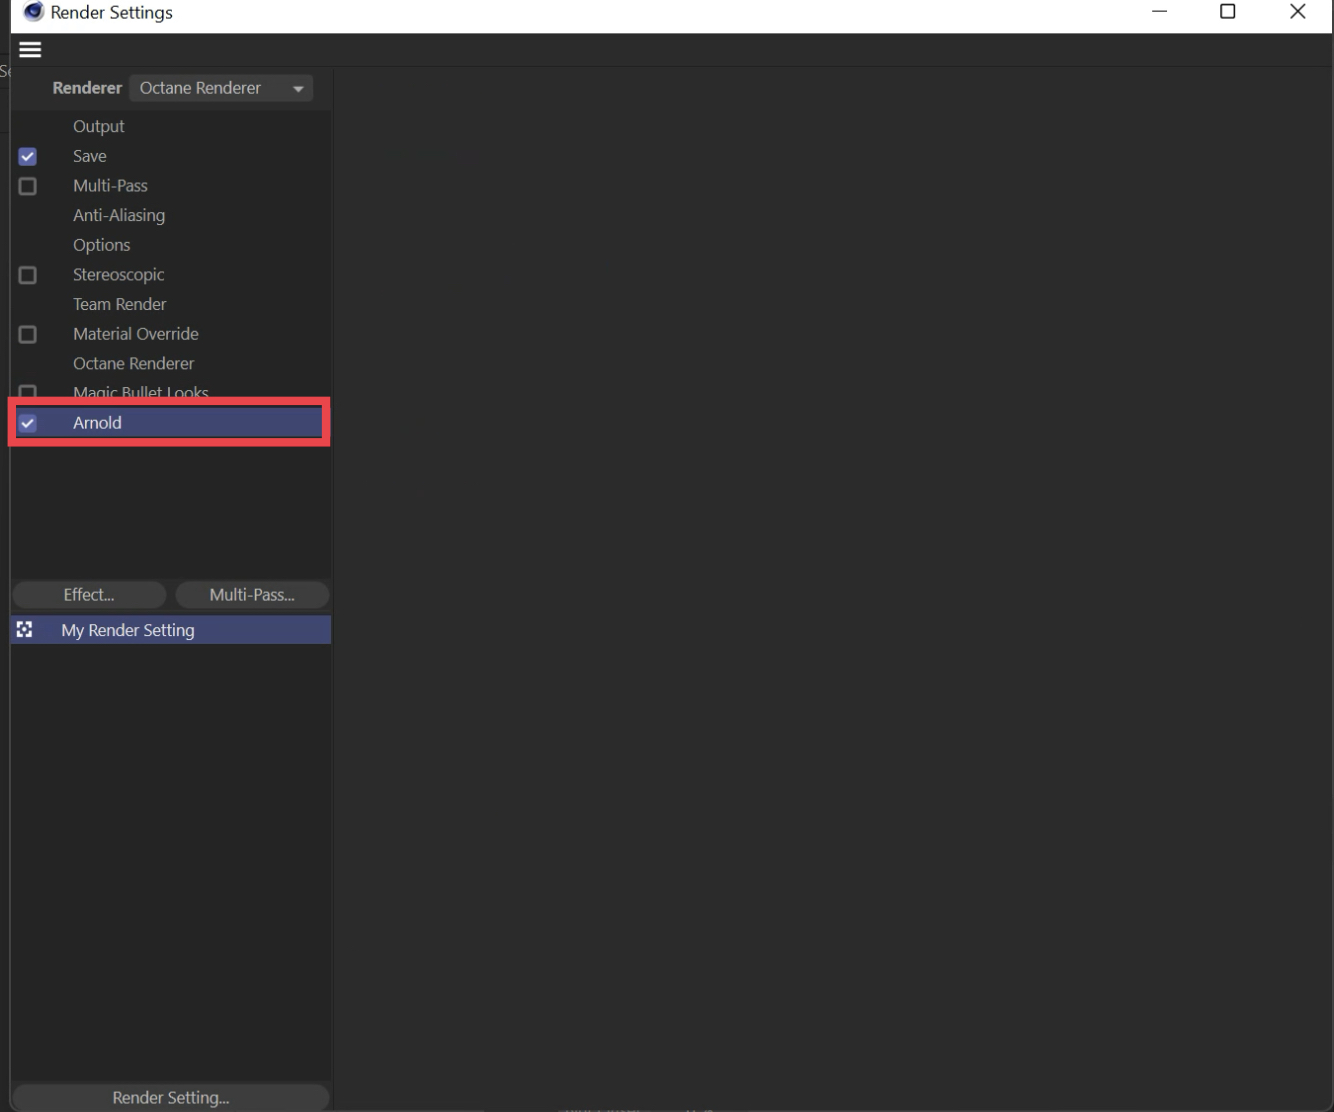The image size is (1334, 1112).
Task: Toggle the Arnold checkbox off
Action: point(28,423)
